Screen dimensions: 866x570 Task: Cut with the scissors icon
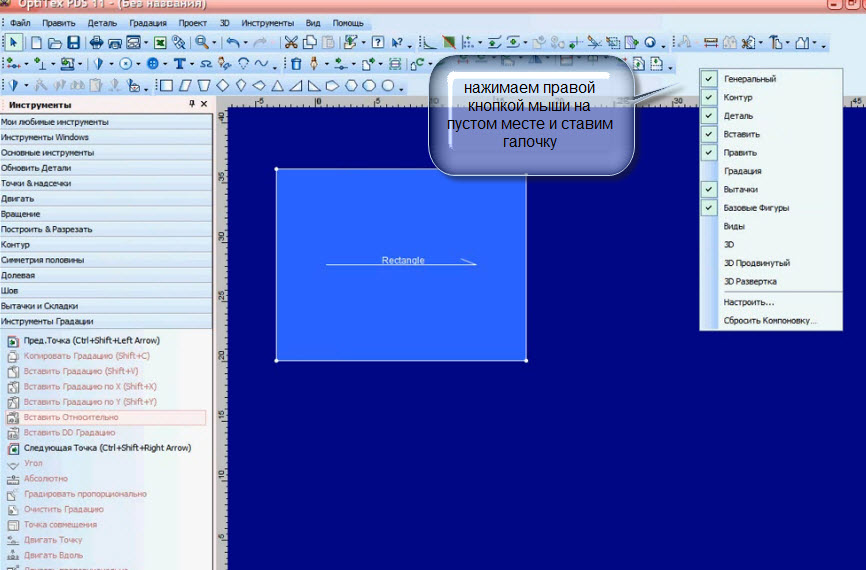(x=291, y=43)
